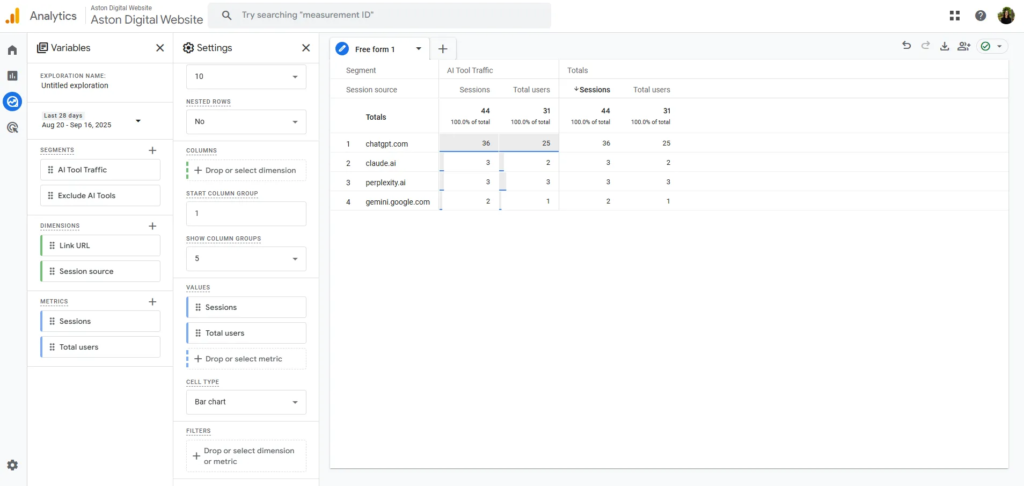
Task: Select the AI Tool Traffic segment chip
Action: pyautogui.click(x=100, y=170)
